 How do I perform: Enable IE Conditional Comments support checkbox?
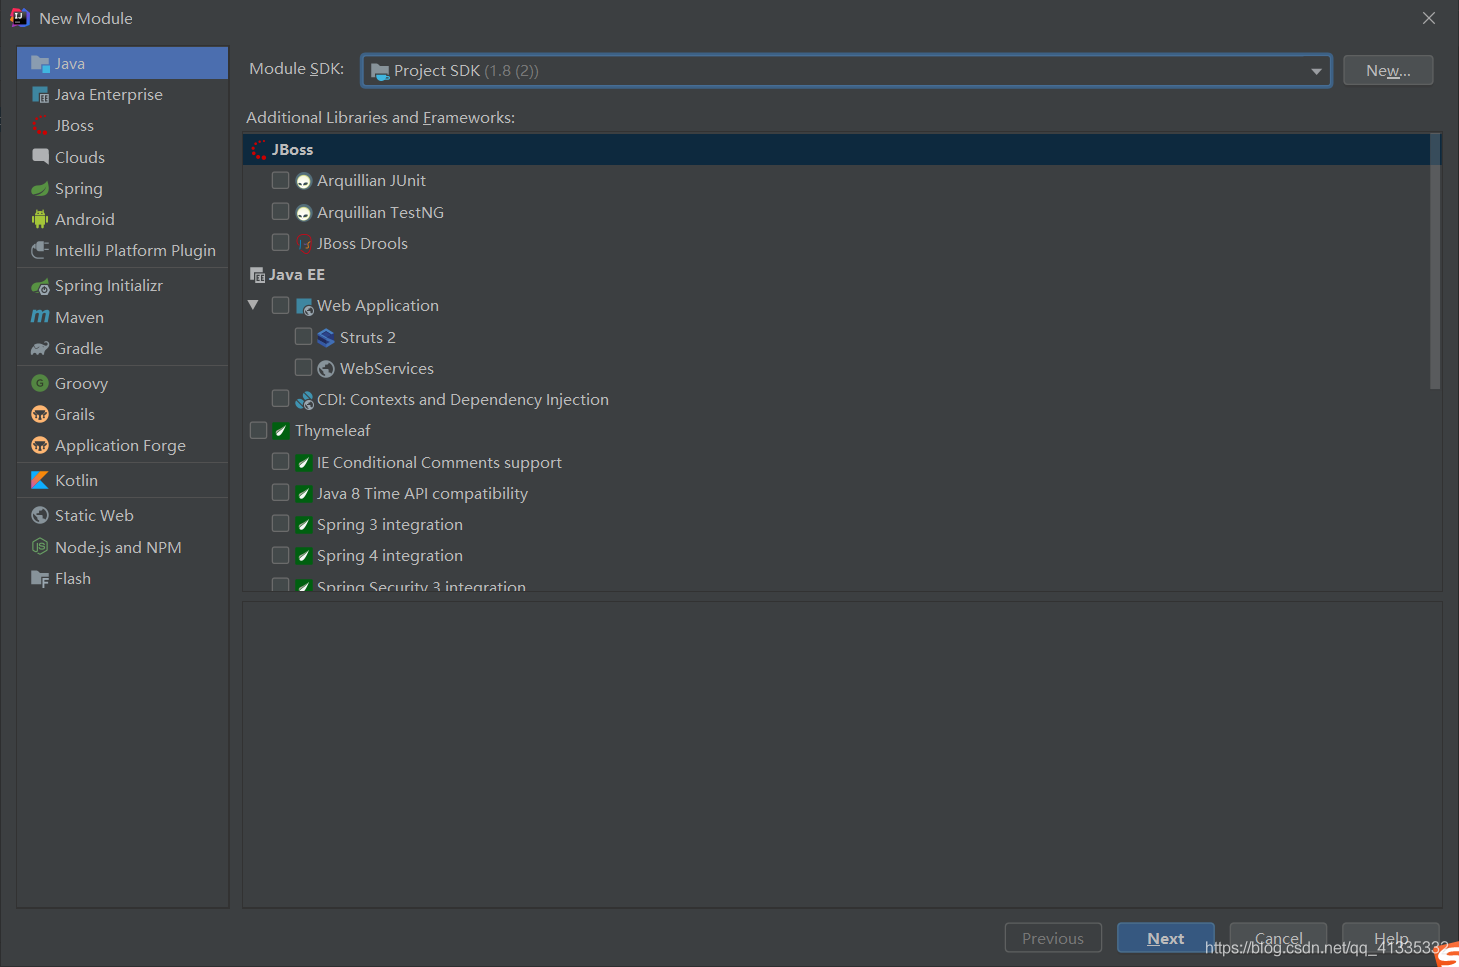pyautogui.click(x=280, y=462)
